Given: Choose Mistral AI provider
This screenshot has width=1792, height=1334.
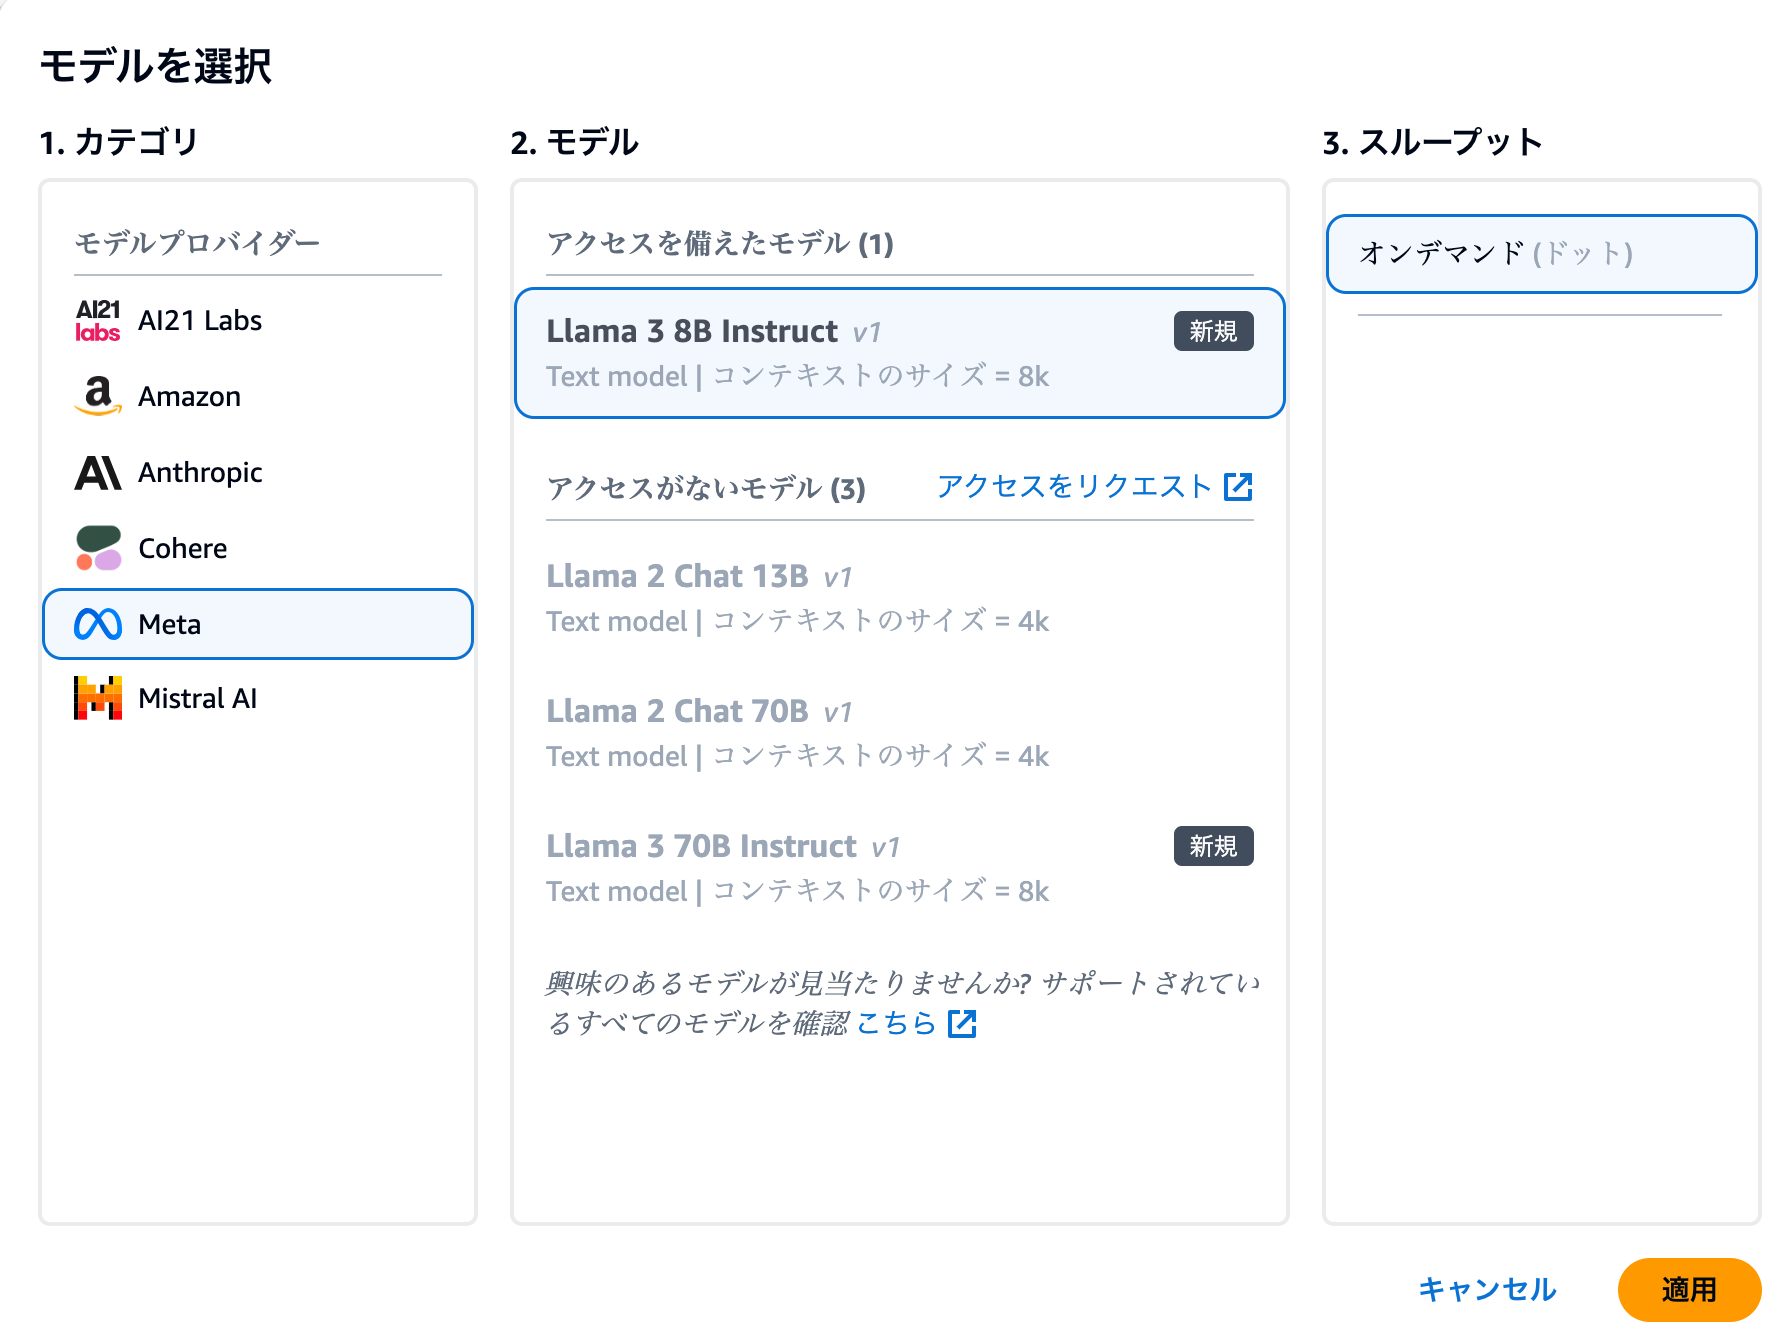Looking at the screenshot, I should 258,698.
